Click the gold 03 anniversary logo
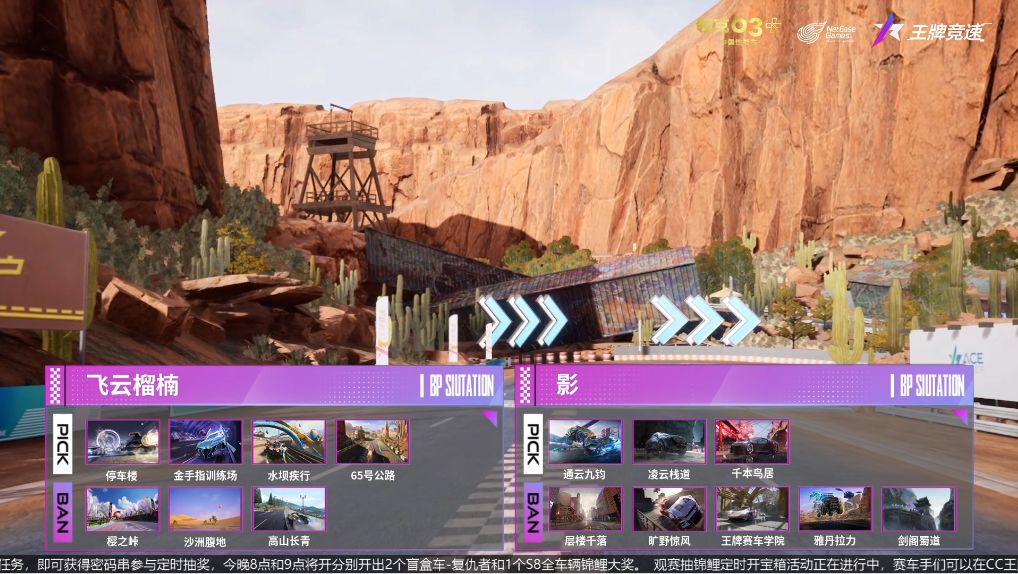The width and height of the screenshot is (1018, 574). [x=739, y=30]
